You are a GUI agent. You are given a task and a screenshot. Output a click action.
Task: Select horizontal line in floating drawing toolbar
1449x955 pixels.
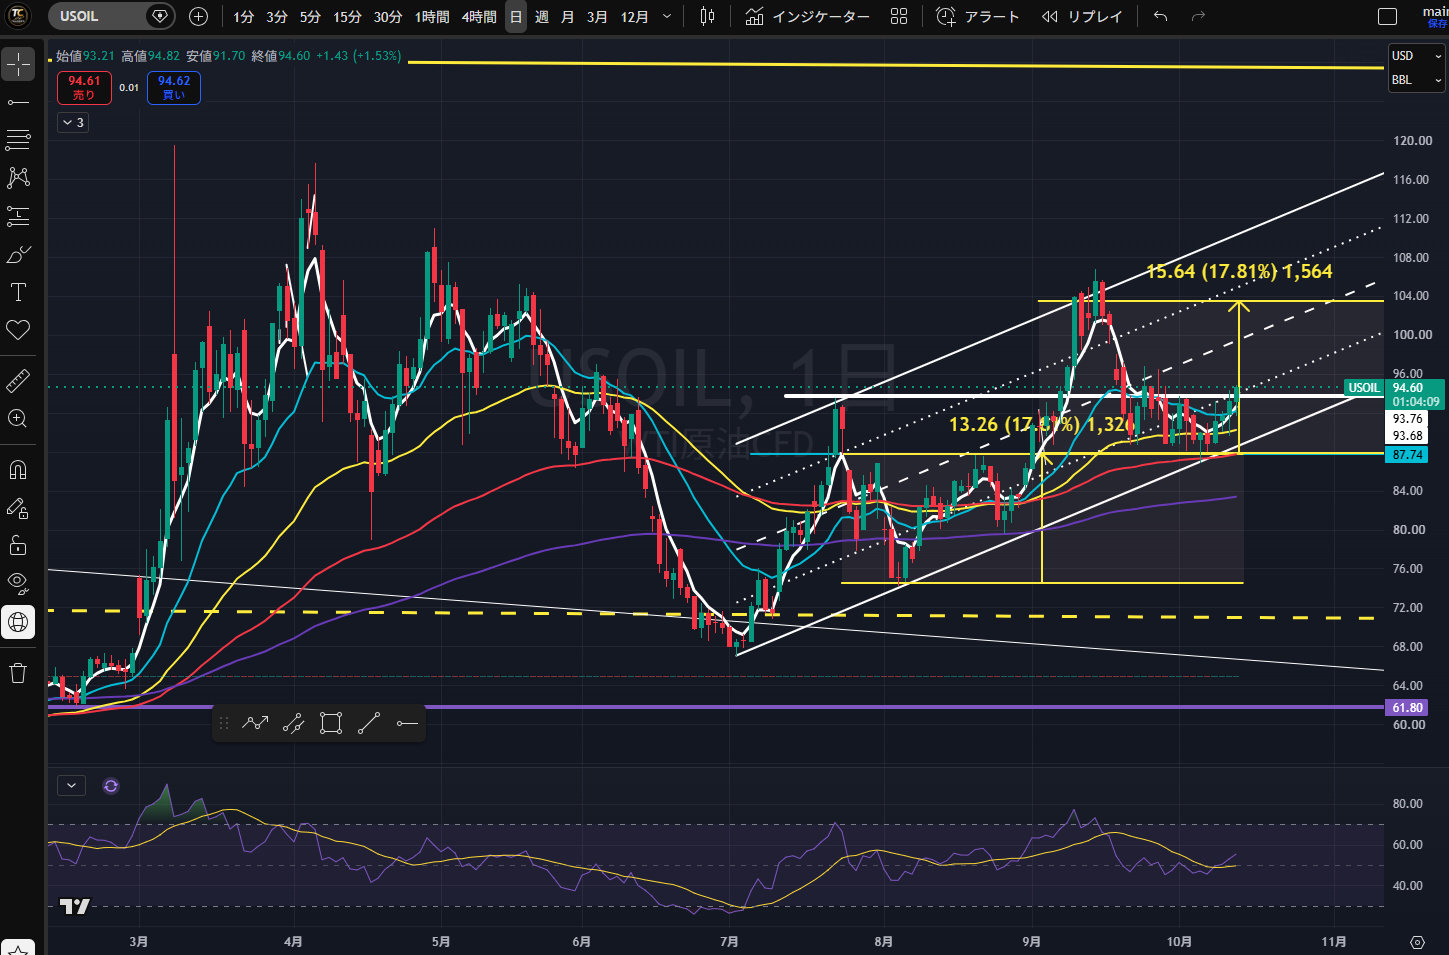pos(407,723)
